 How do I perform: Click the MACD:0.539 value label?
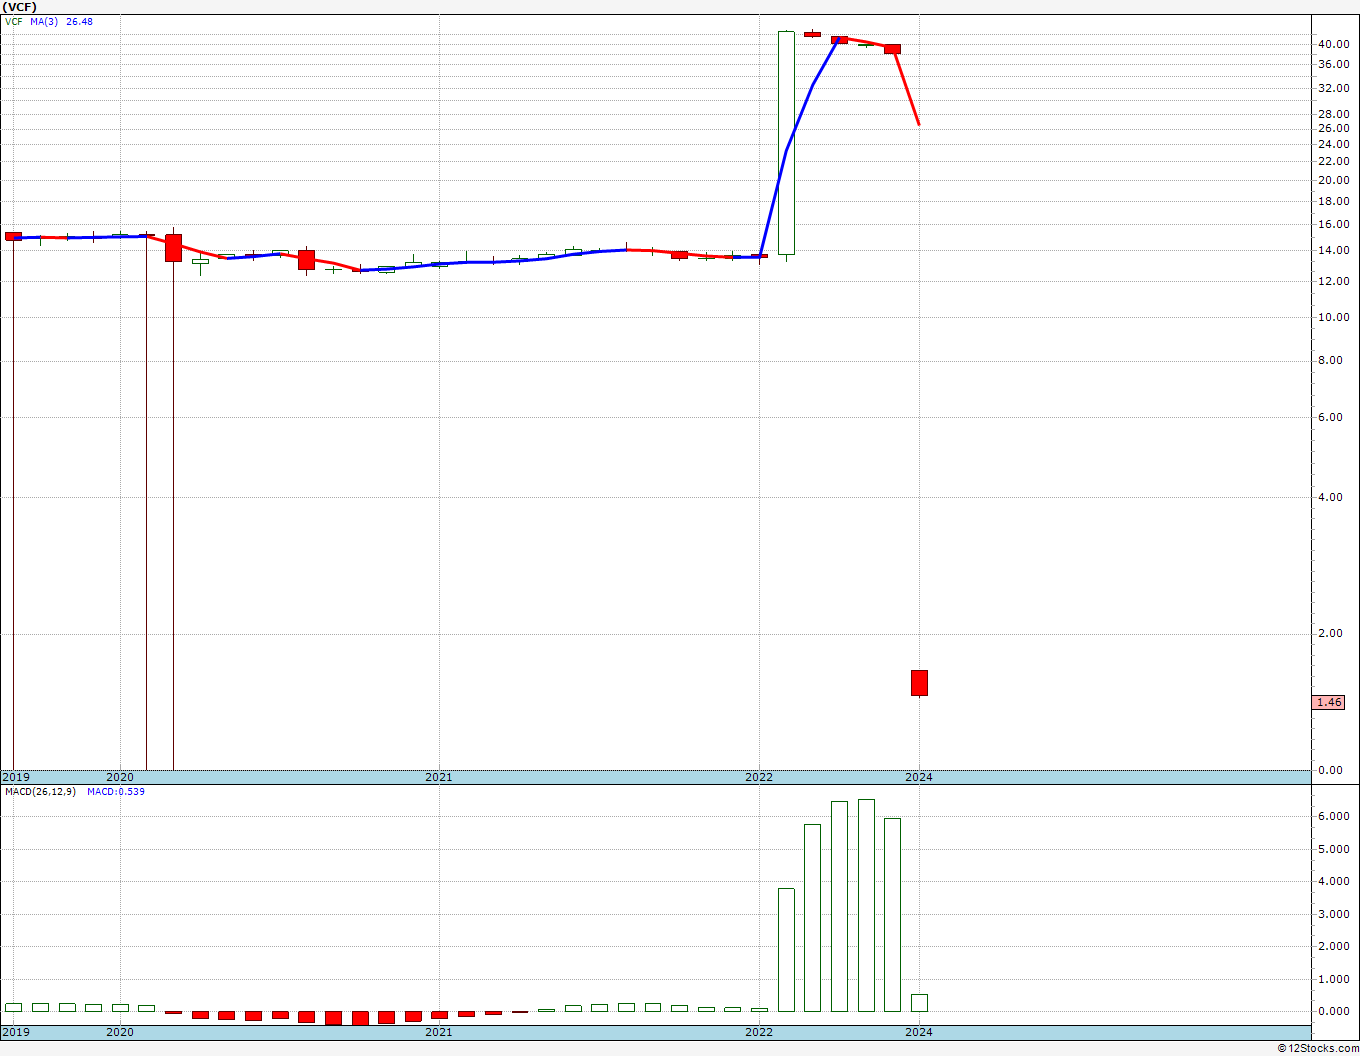click(115, 792)
